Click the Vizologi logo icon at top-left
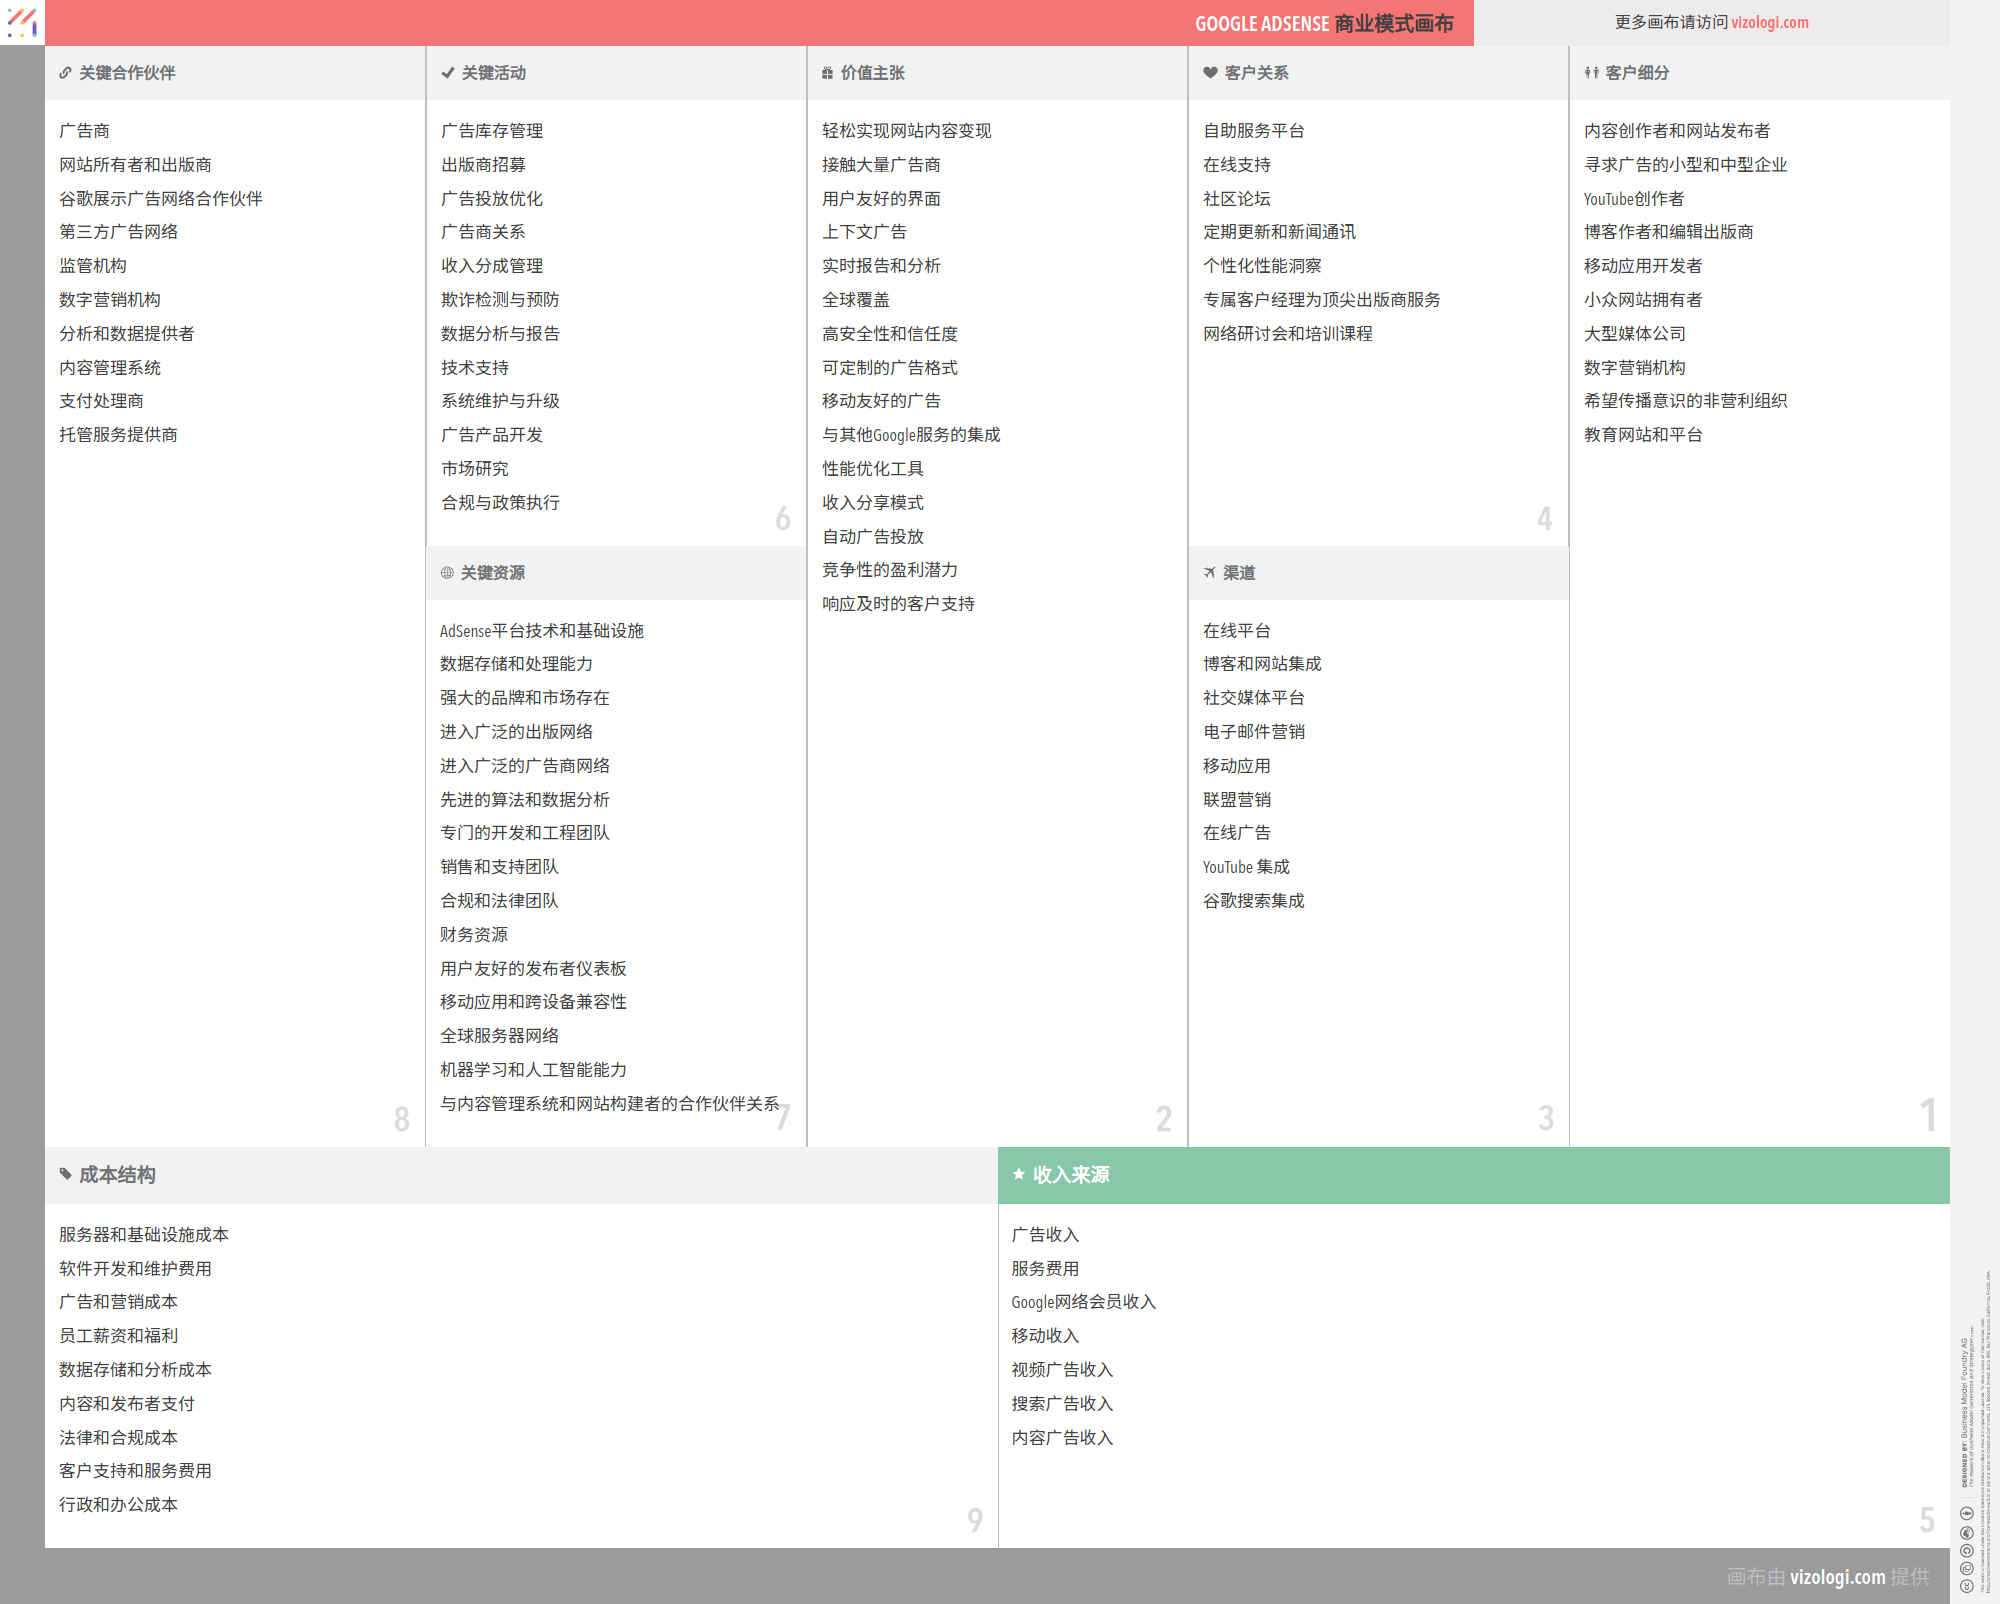2000x1604 pixels. click(x=22, y=22)
